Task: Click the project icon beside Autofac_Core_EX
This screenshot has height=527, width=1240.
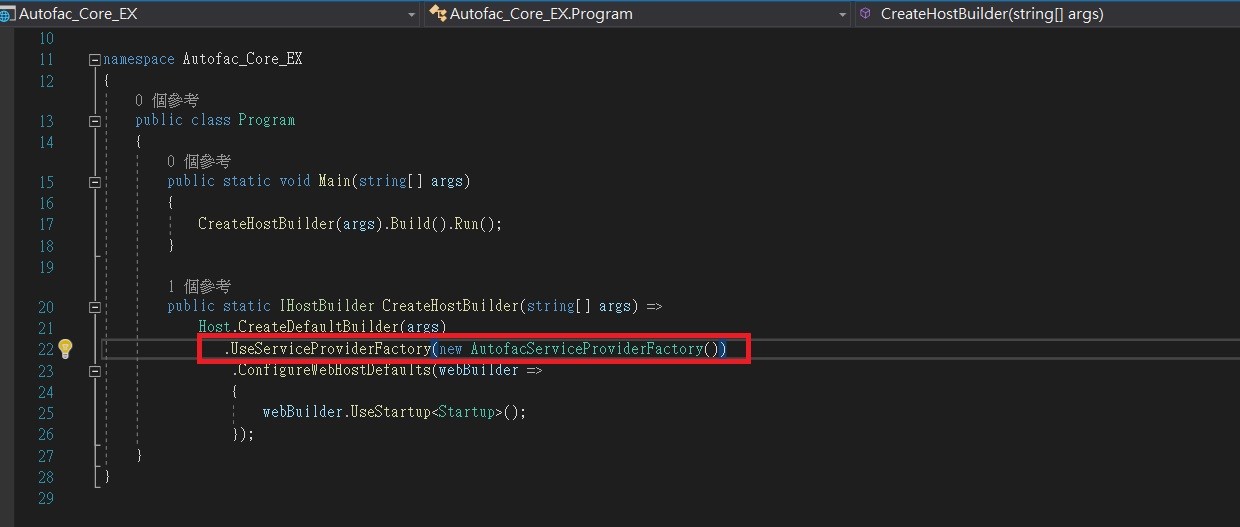Action: click(x=8, y=14)
